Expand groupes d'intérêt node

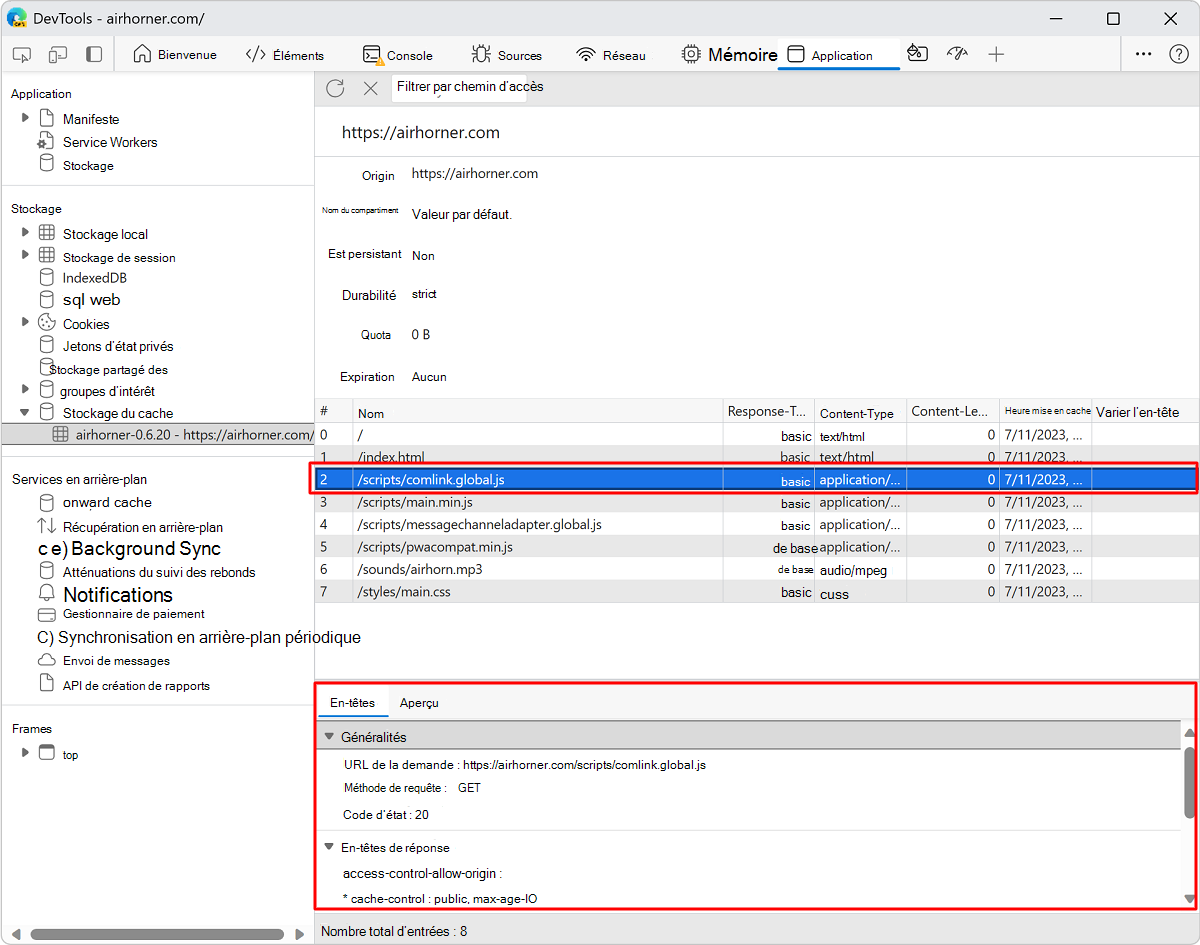tap(26, 389)
